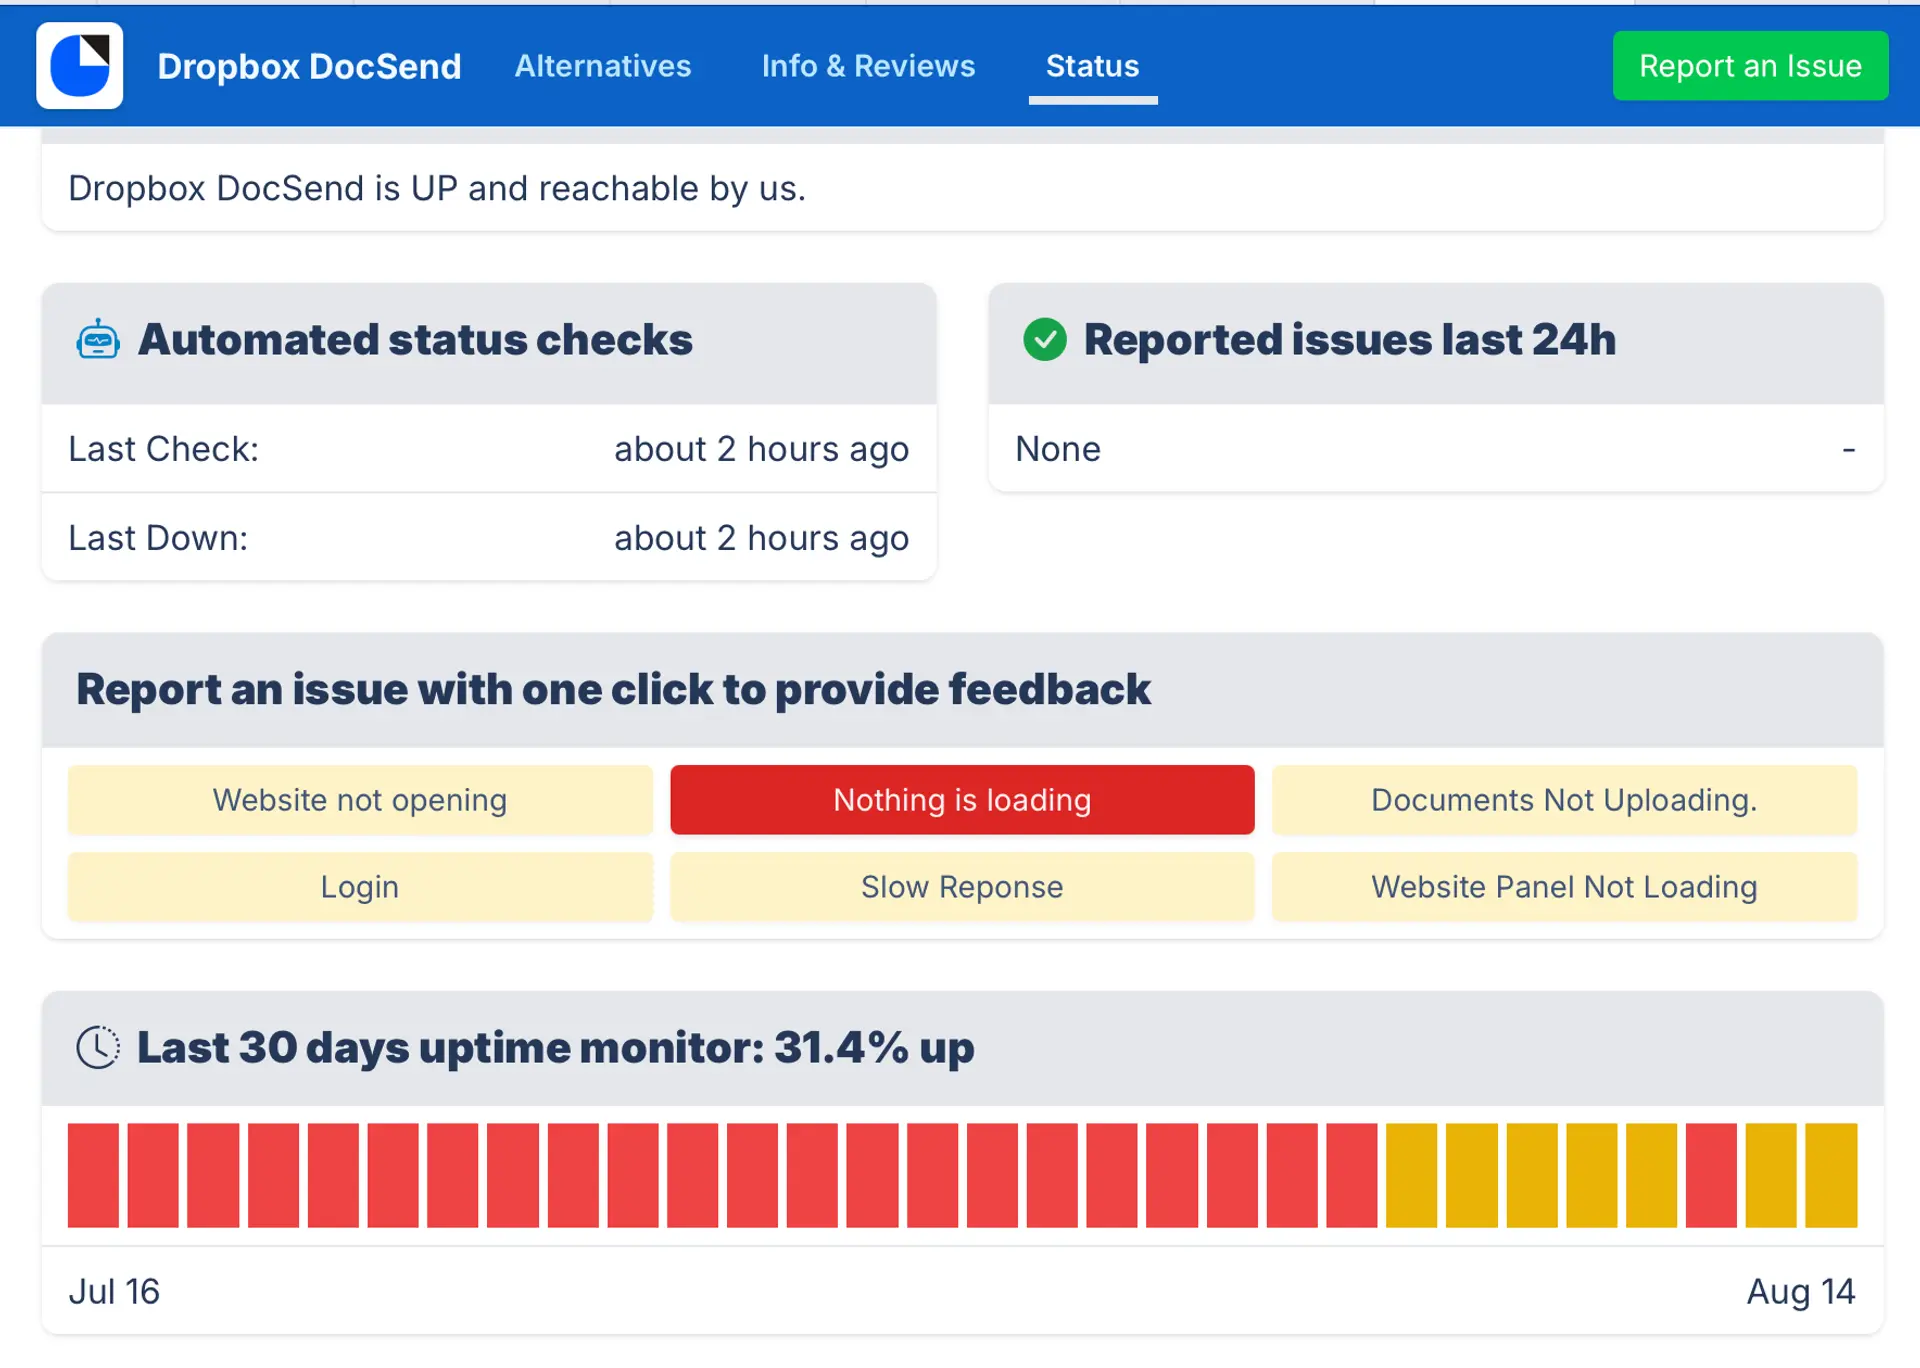Screen dimensions: 1920x1368
Task: Click the last yellow uptime bar for Aug 14
Action: click(1831, 1175)
